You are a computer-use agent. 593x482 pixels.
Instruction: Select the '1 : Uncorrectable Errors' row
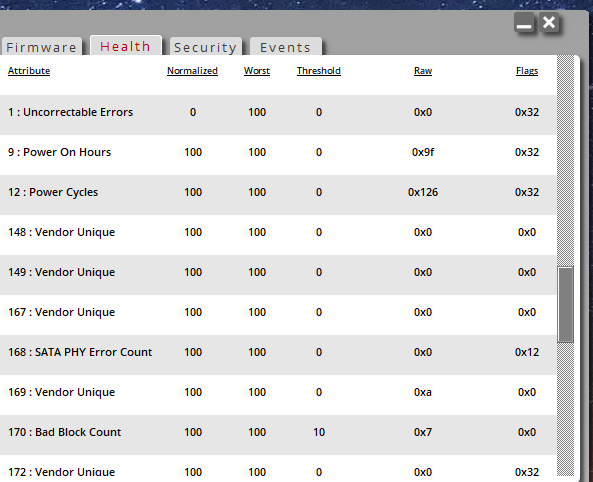click(278, 115)
